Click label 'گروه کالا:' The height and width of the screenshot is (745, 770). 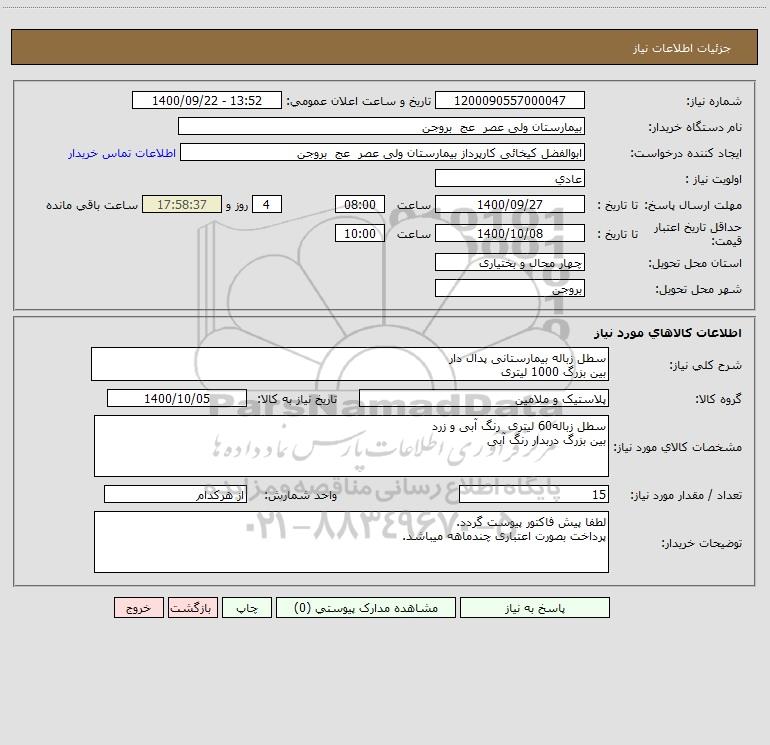718,399
